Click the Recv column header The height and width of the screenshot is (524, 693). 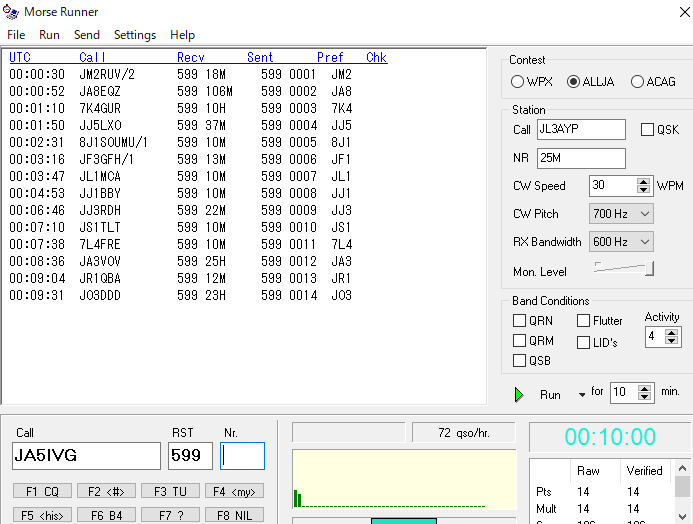190,57
